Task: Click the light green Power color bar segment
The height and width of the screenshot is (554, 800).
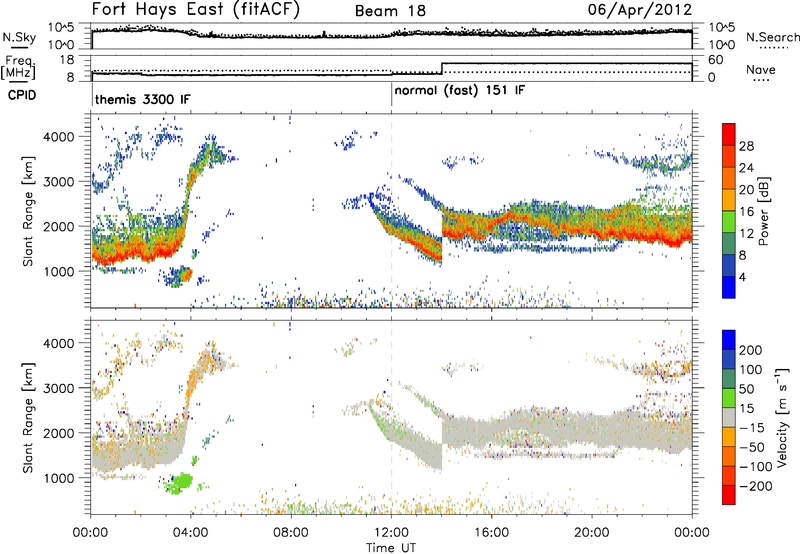Action: [729, 221]
